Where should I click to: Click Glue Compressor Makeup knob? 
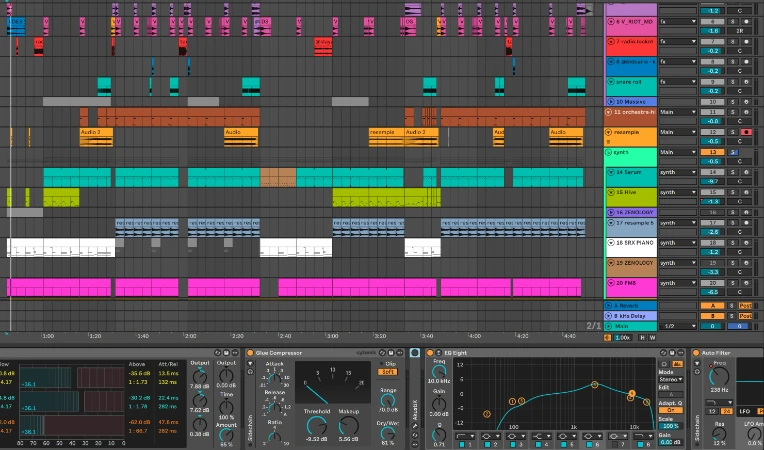click(348, 426)
